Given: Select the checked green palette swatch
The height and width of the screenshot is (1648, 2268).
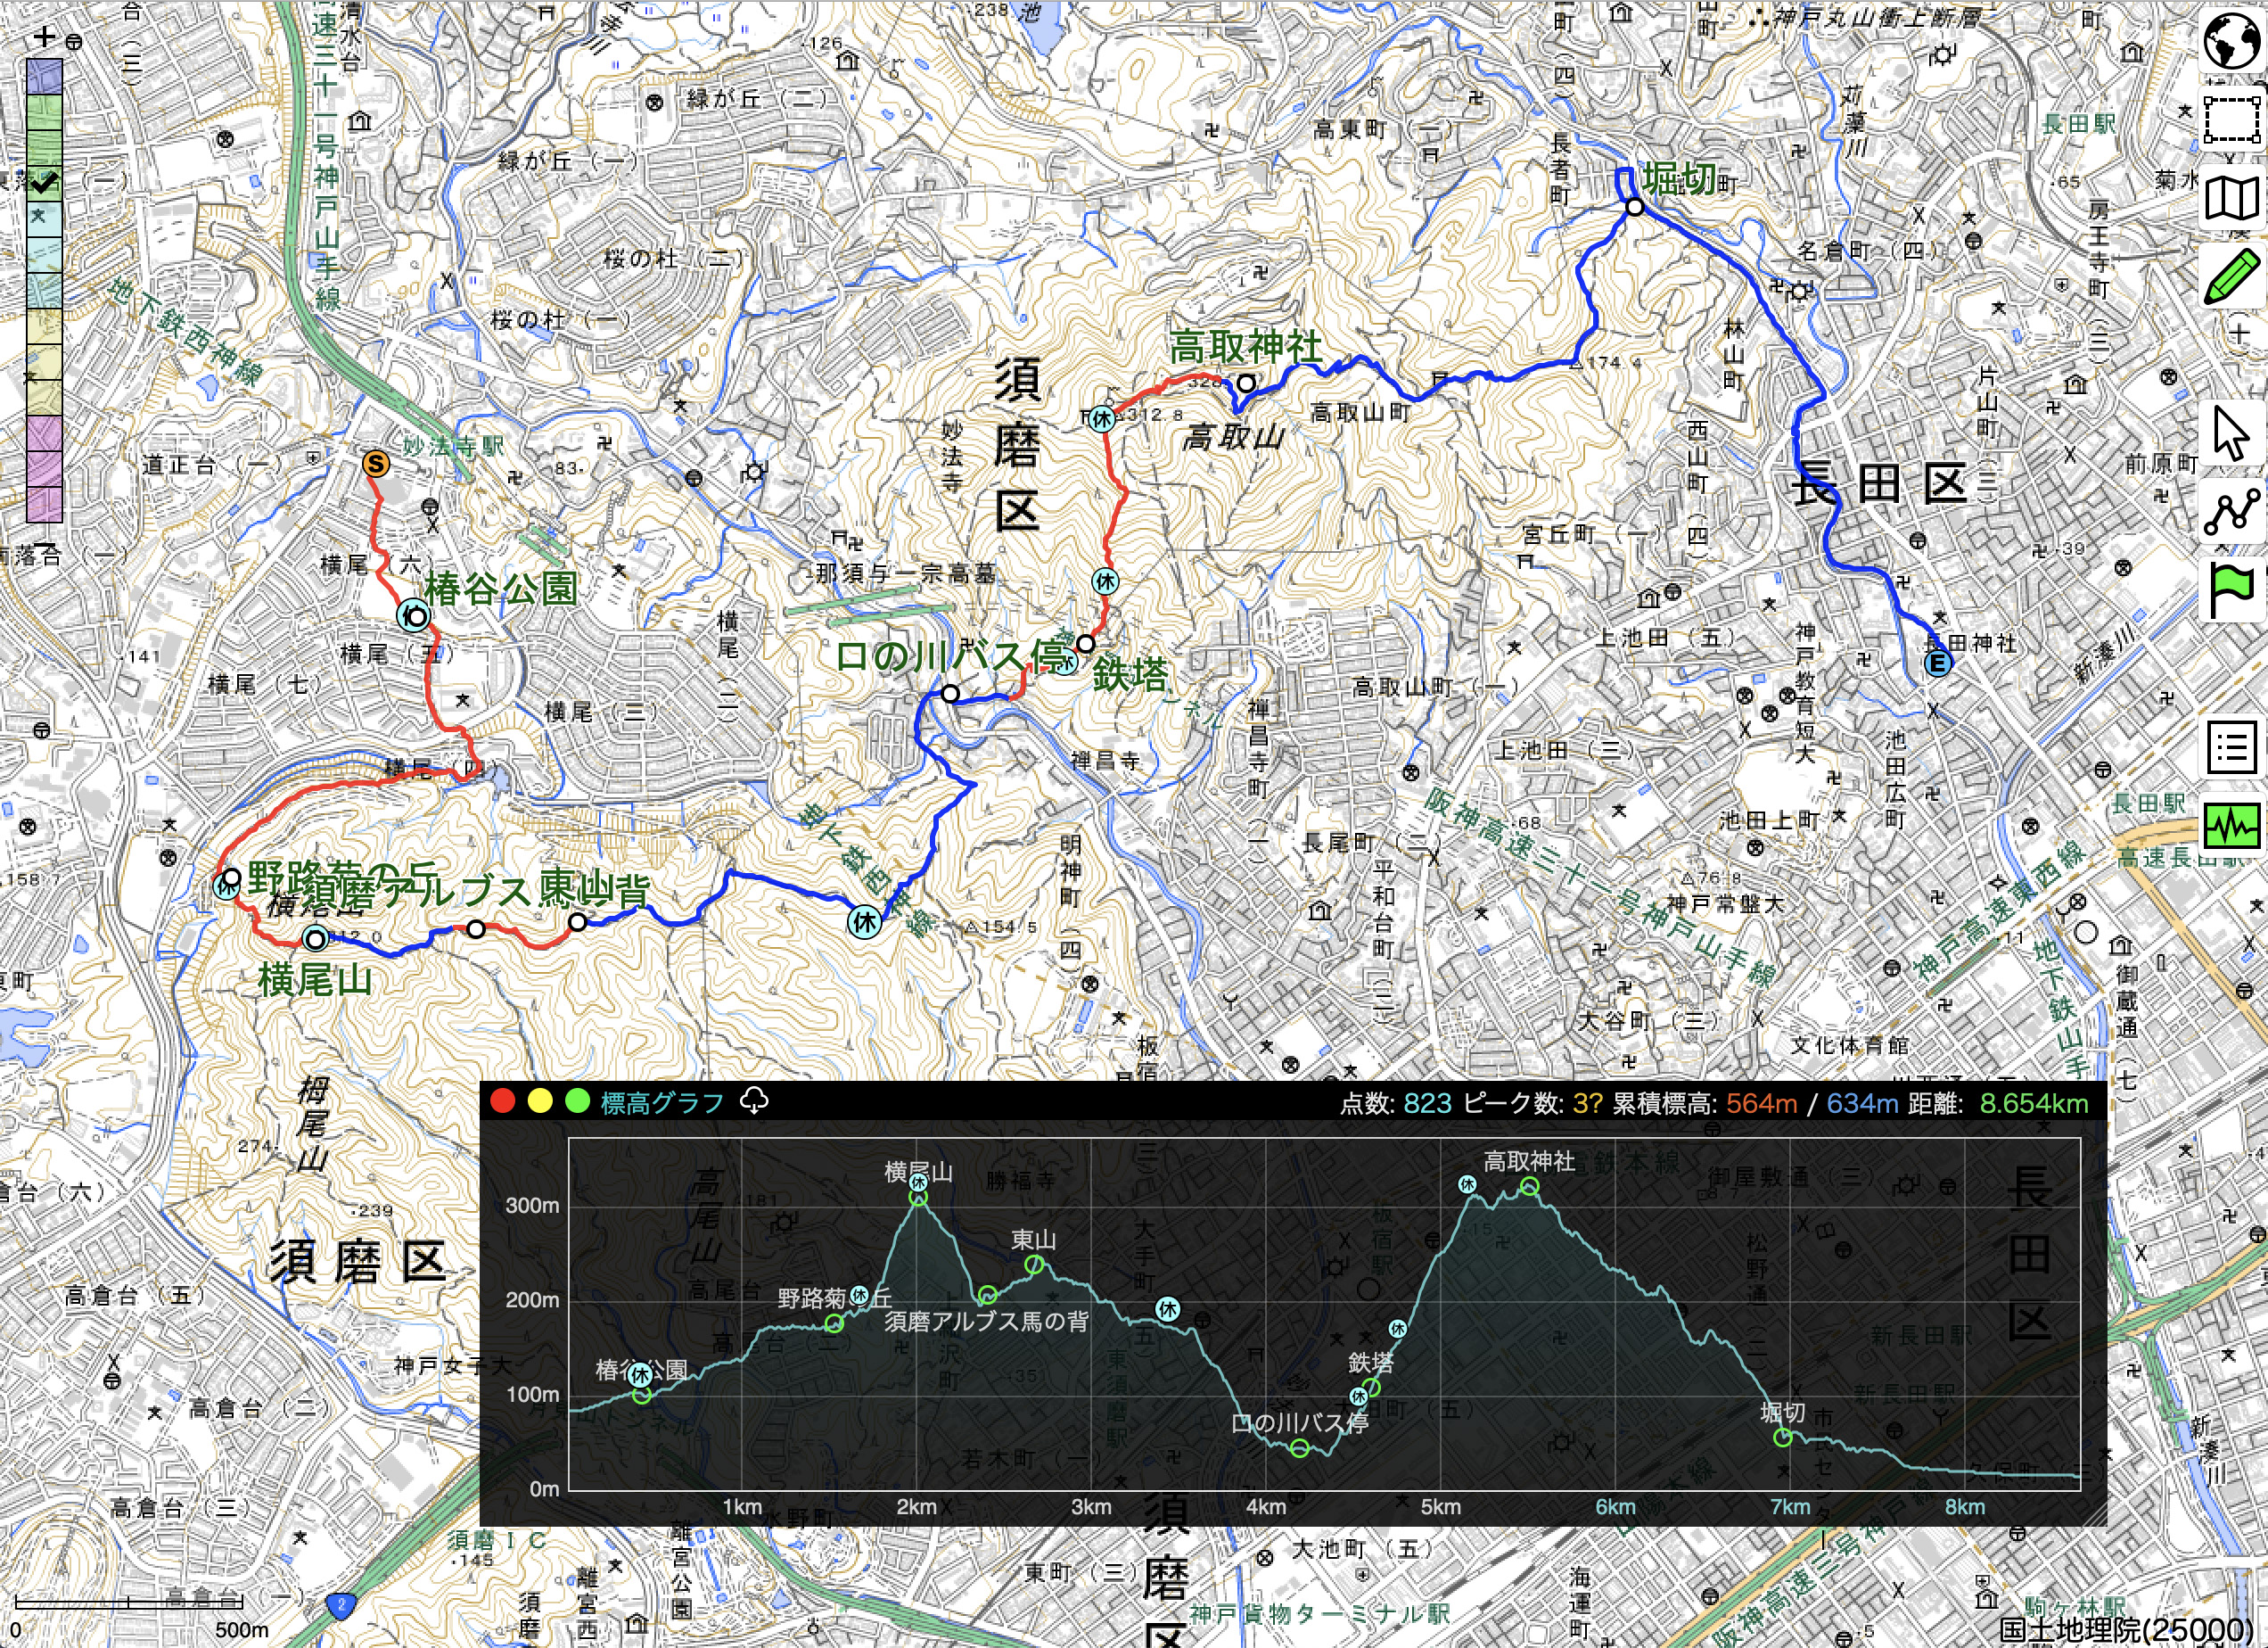Looking at the screenshot, I should tap(44, 183).
